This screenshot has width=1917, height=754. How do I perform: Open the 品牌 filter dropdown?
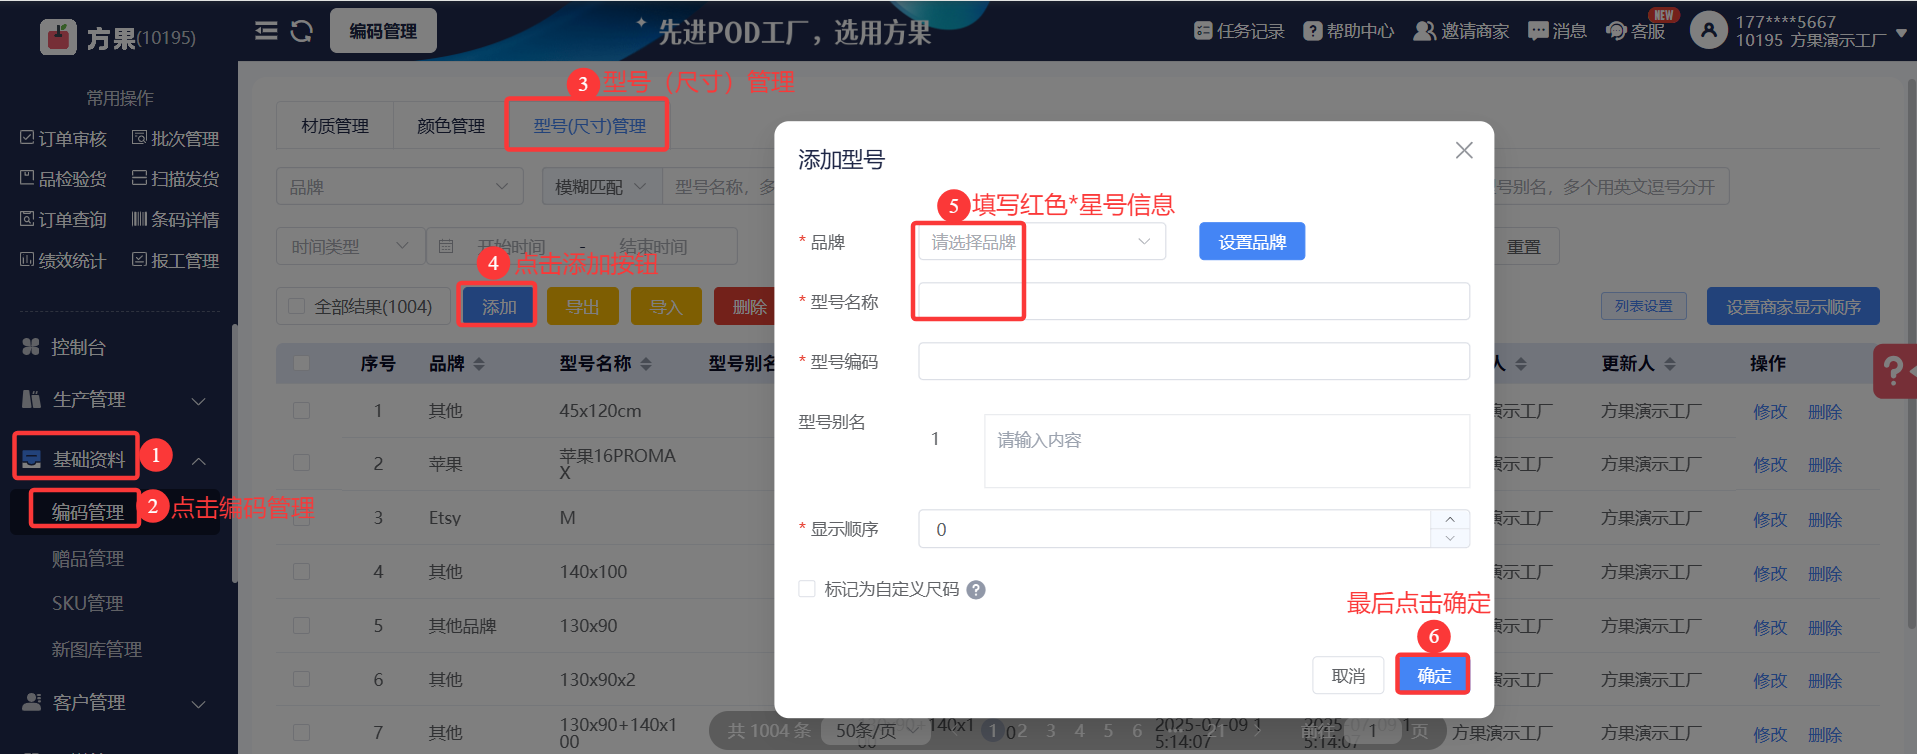click(400, 187)
